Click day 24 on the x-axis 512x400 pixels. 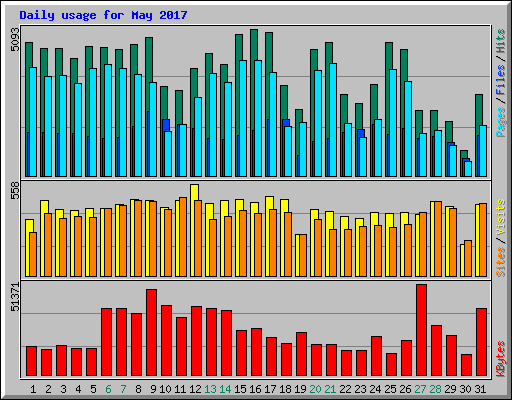tap(375, 389)
